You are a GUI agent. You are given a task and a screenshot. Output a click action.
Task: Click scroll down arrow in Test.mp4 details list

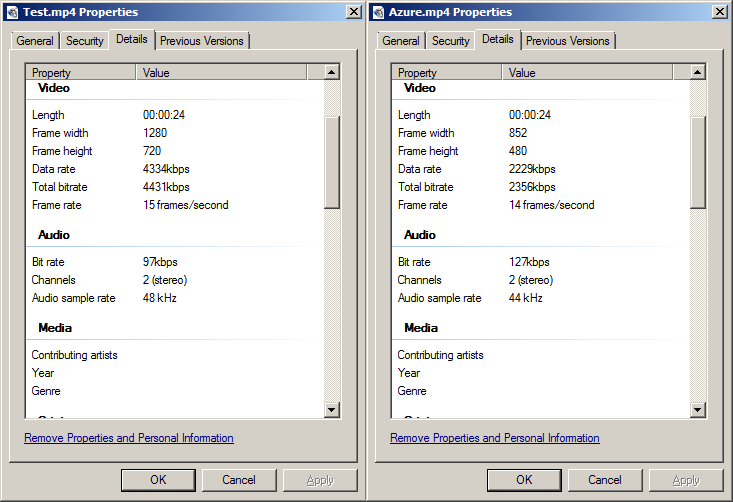pyautogui.click(x=331, y=410)
